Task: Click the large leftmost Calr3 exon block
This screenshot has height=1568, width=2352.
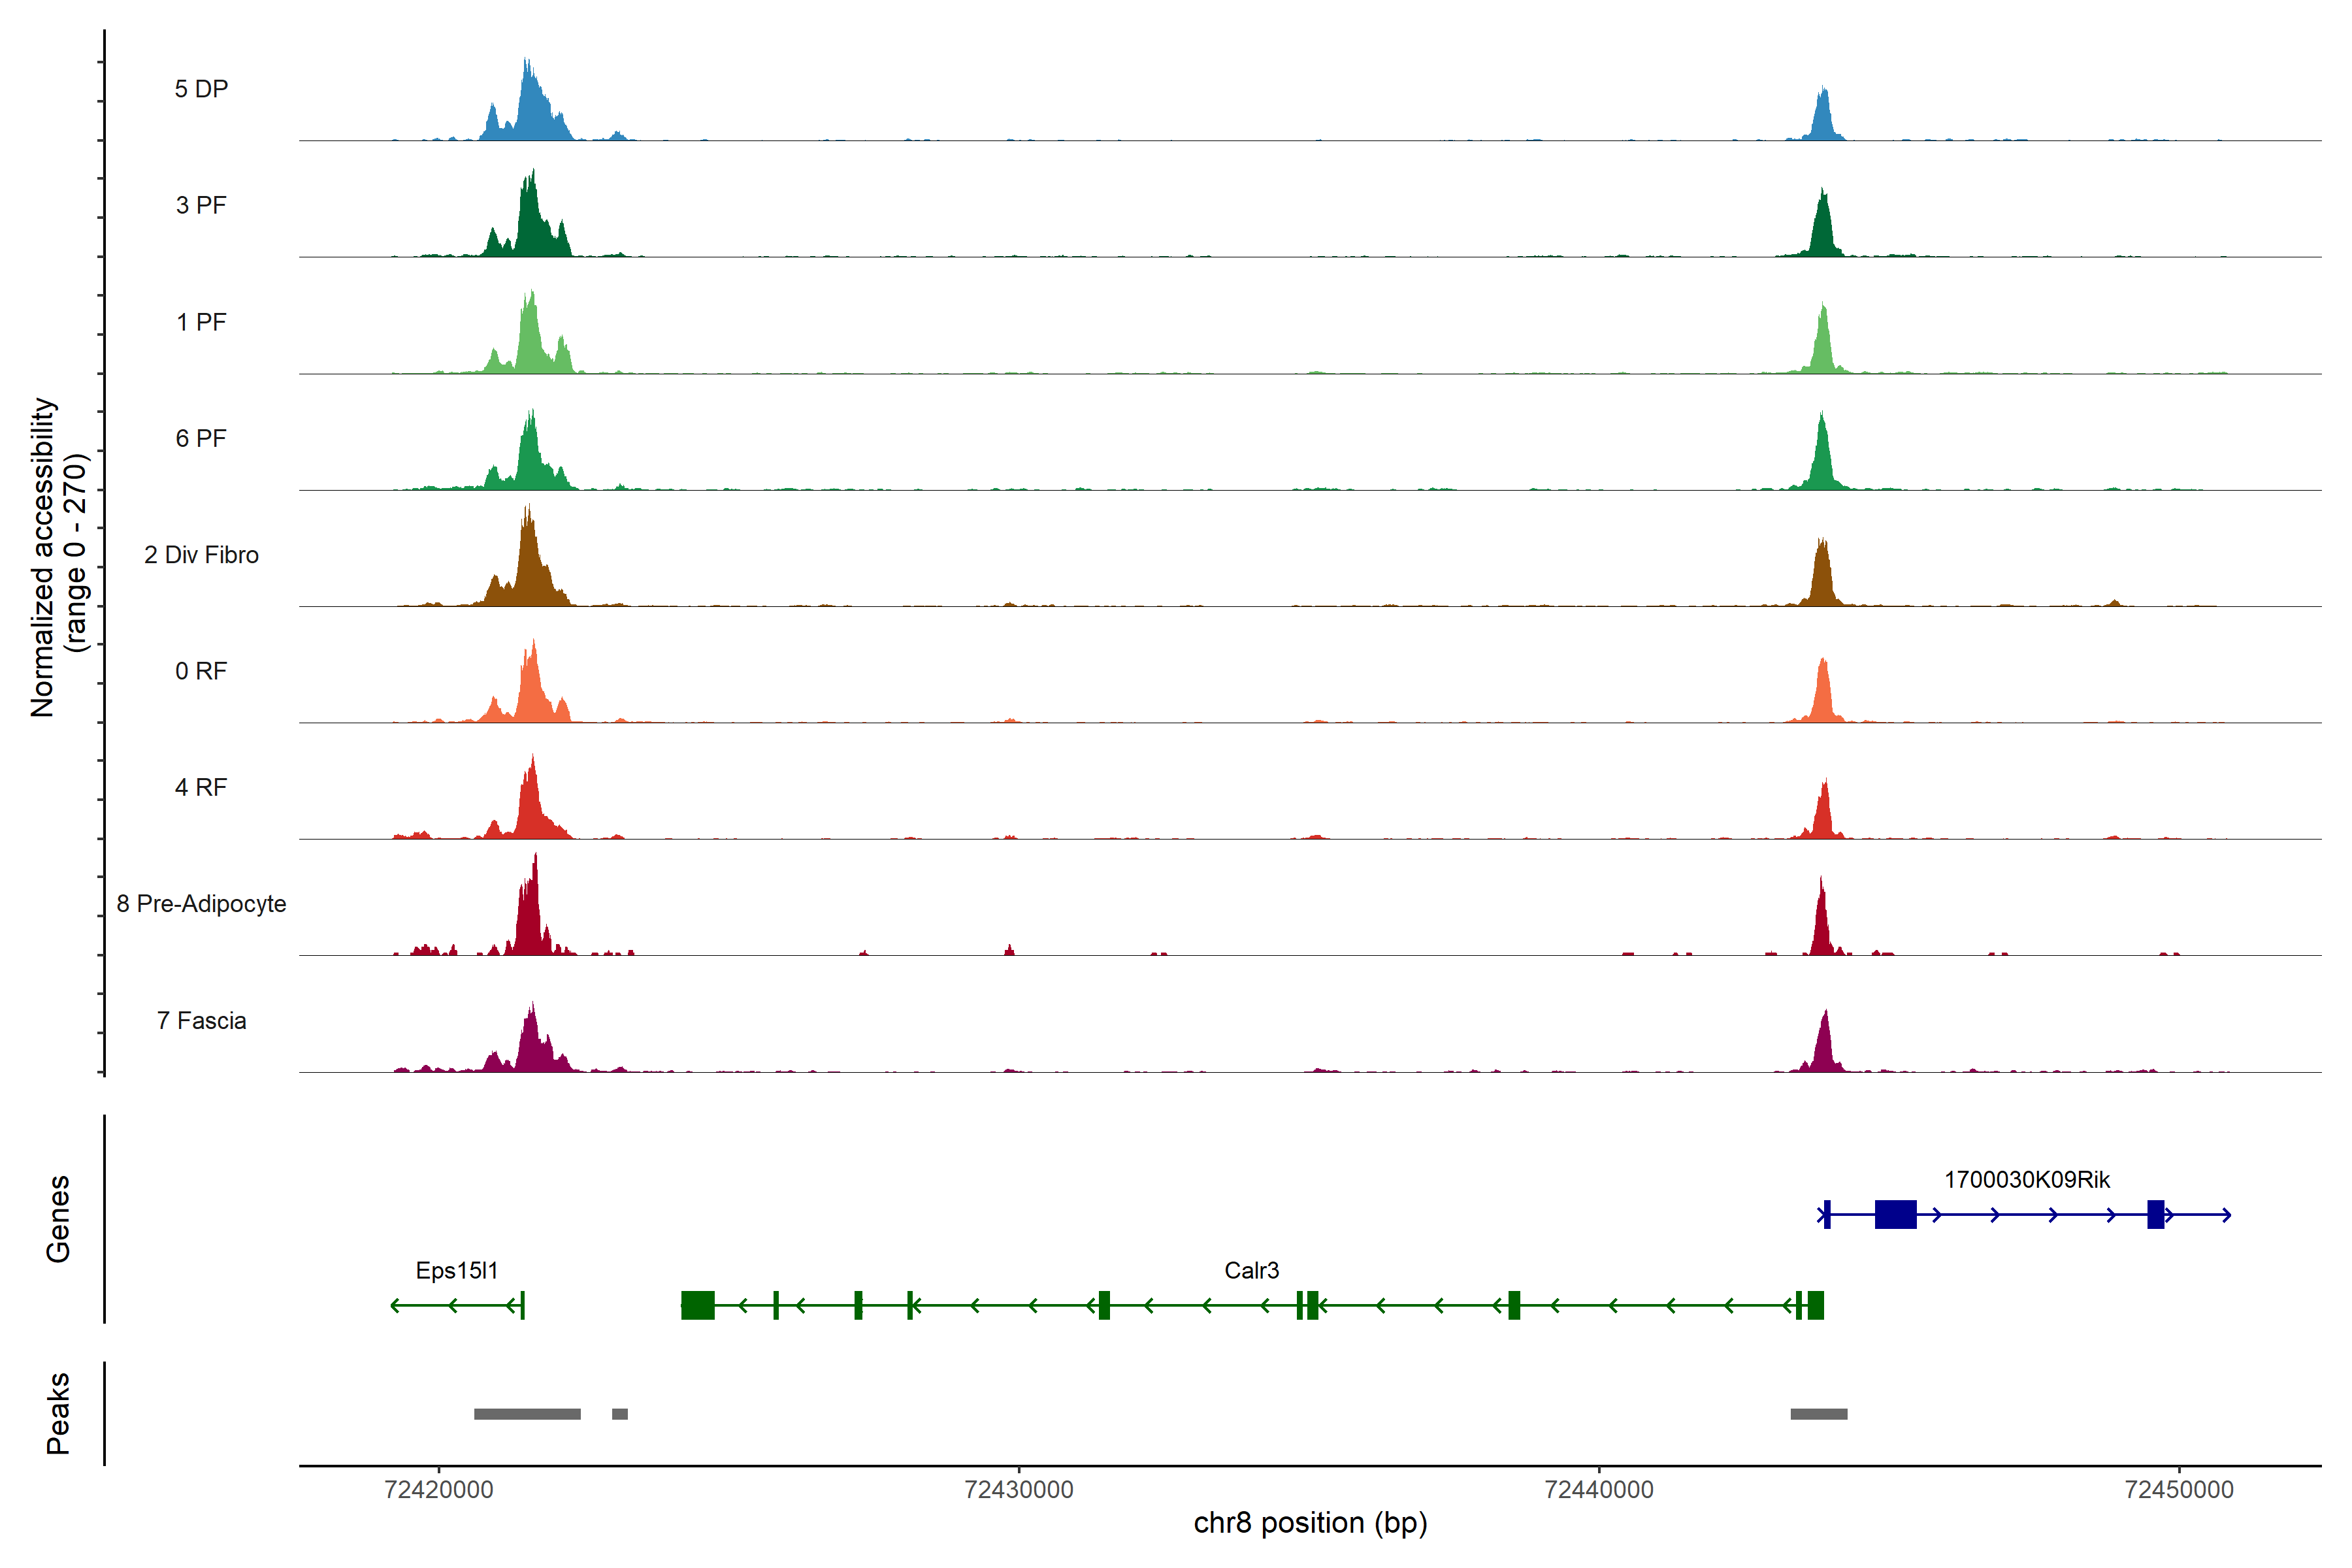Action: [698, 1305]
